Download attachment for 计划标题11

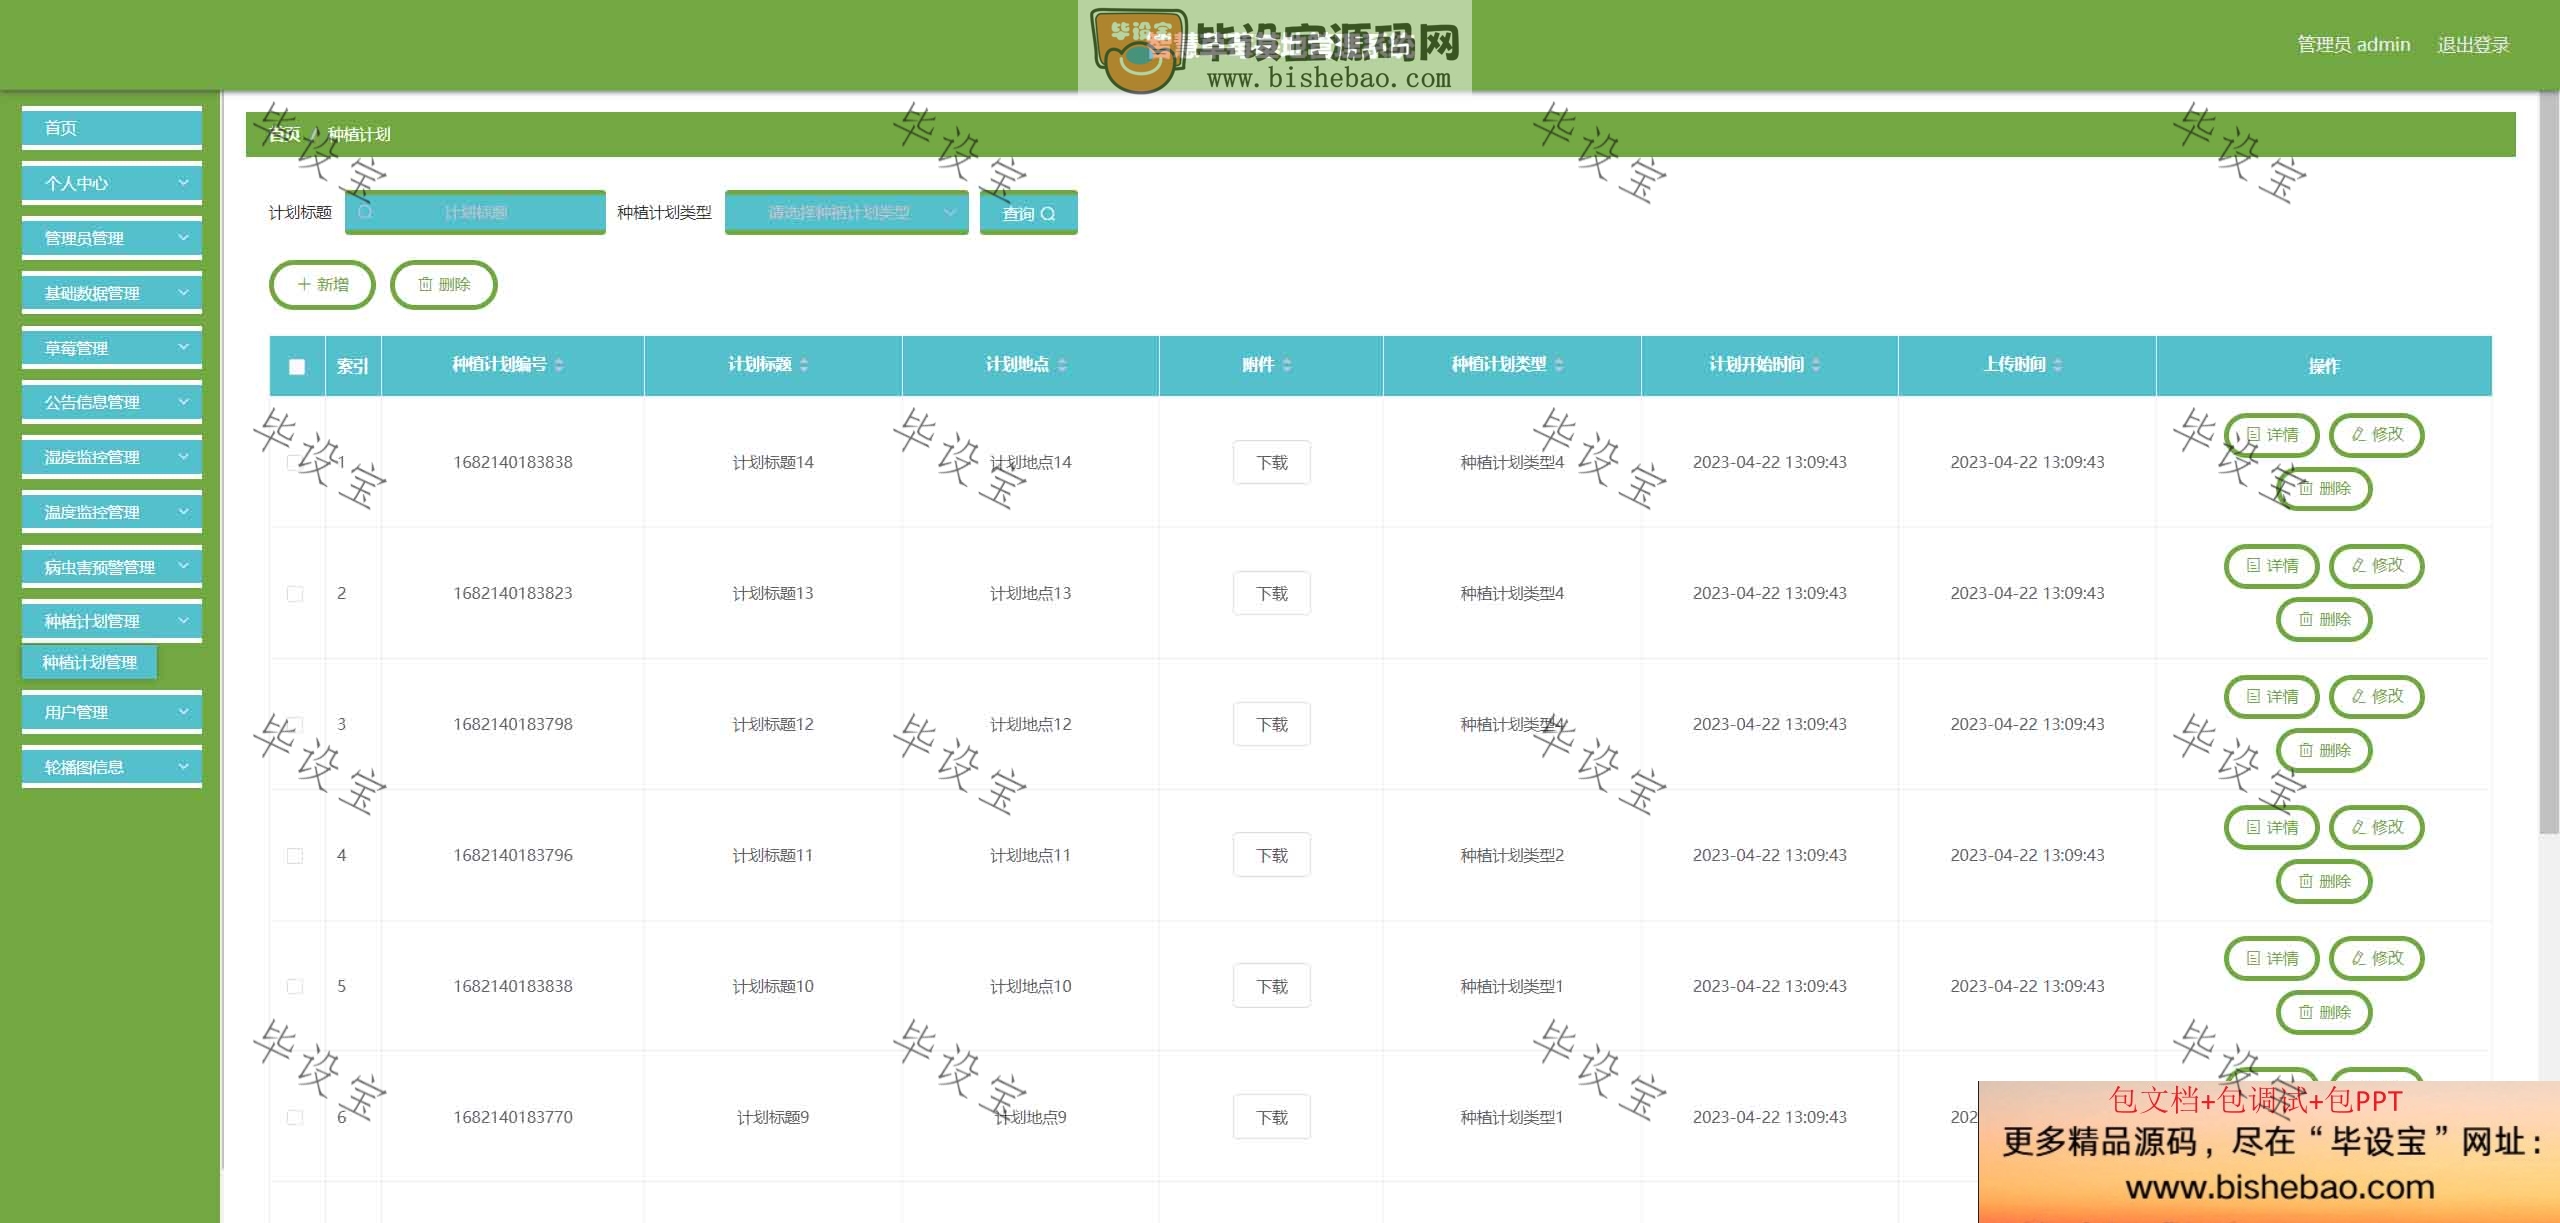click(x=1272, y=855)
